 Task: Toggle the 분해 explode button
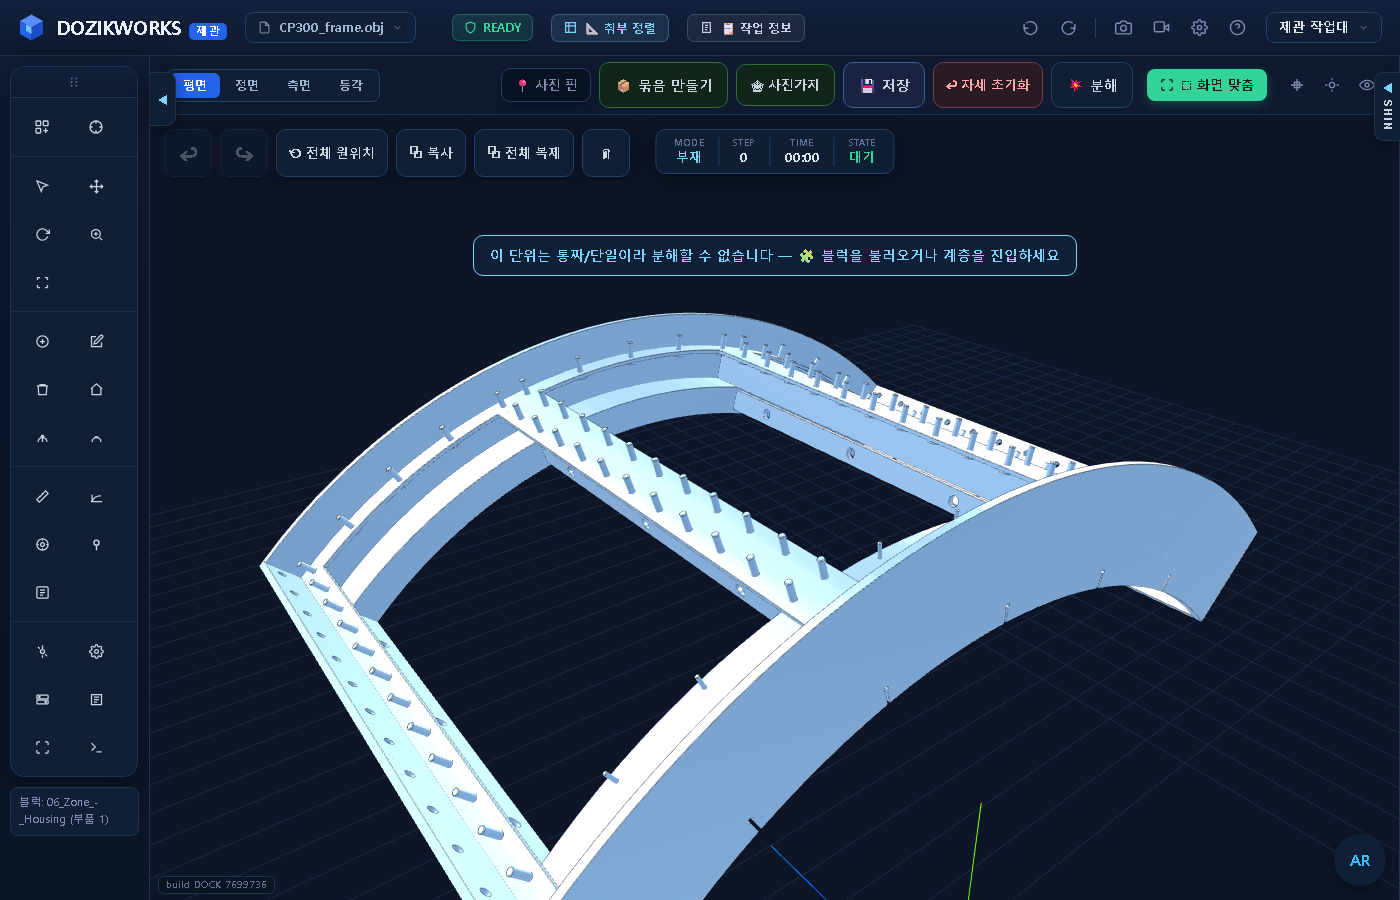point(1092,85)
